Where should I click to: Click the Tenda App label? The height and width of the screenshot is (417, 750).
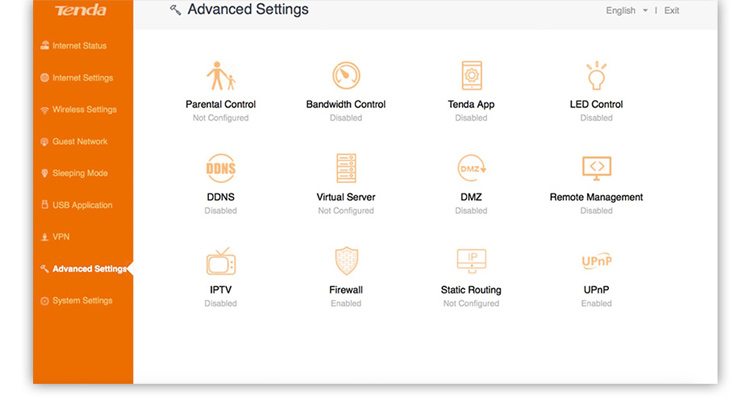[471, 104]
